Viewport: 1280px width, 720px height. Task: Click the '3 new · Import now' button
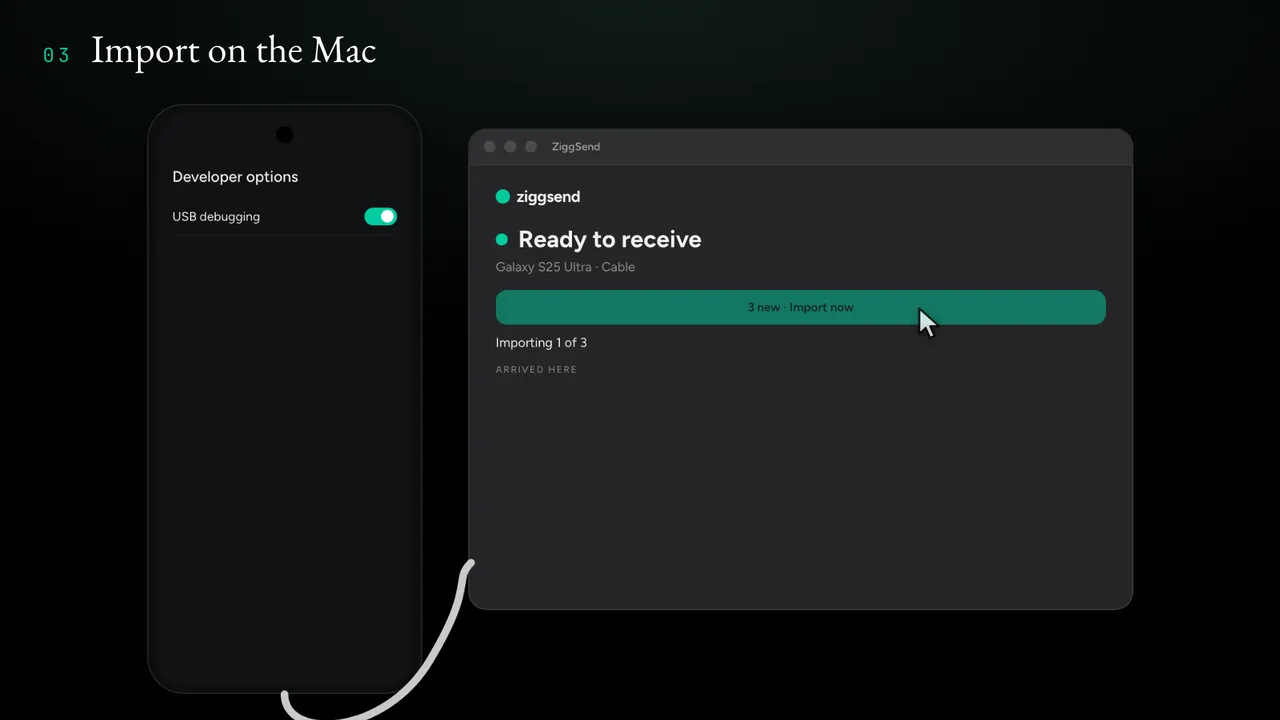coord(800,307)
